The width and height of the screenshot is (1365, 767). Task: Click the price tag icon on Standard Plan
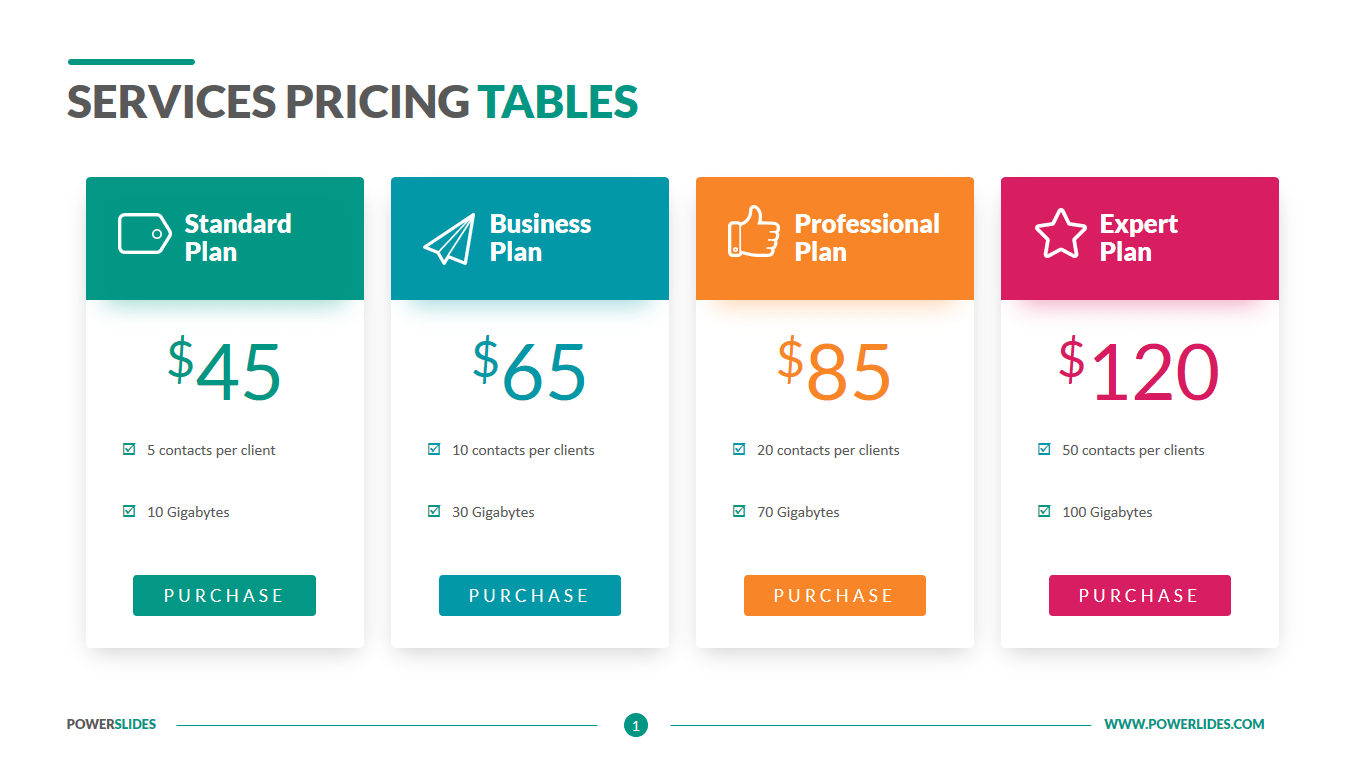point(145,234)
